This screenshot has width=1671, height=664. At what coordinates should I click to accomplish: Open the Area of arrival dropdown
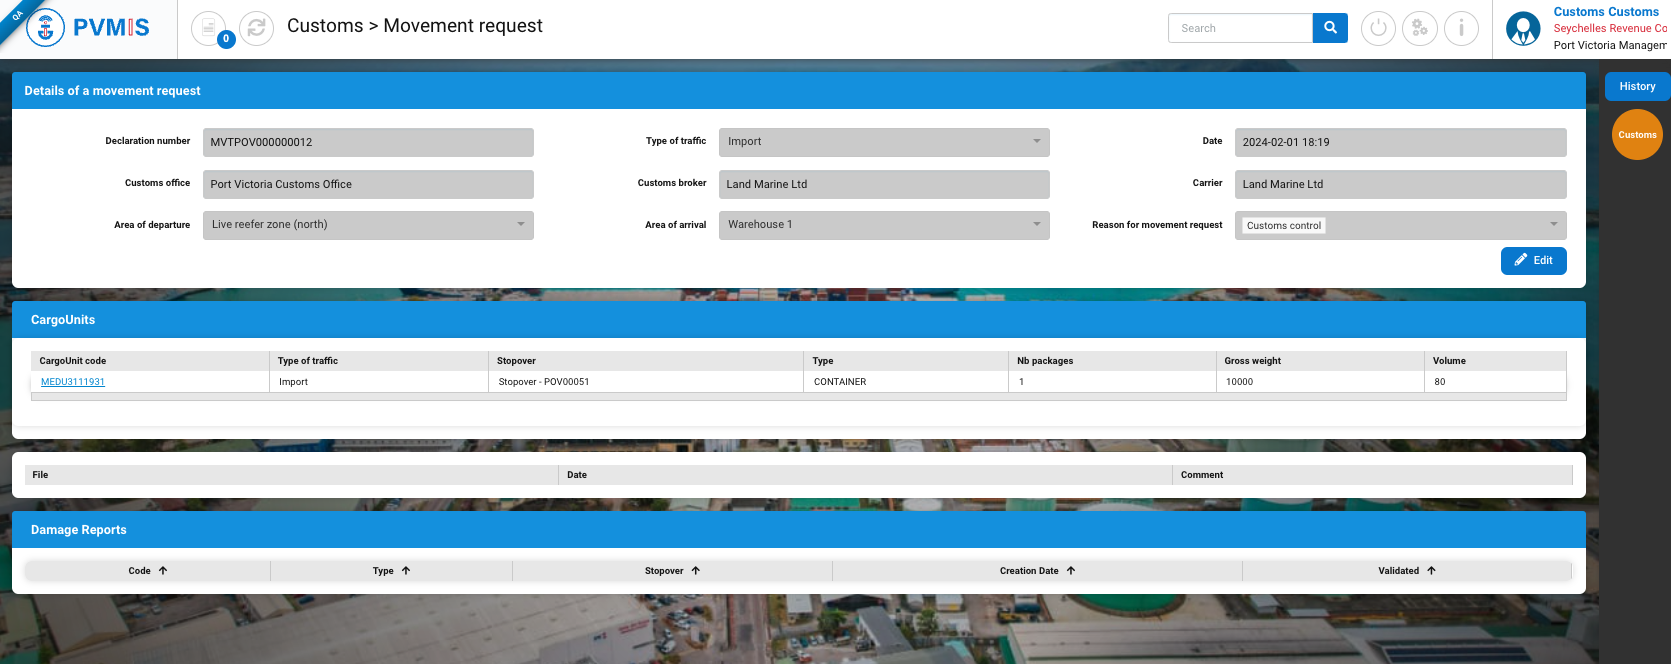pos(883,225)
